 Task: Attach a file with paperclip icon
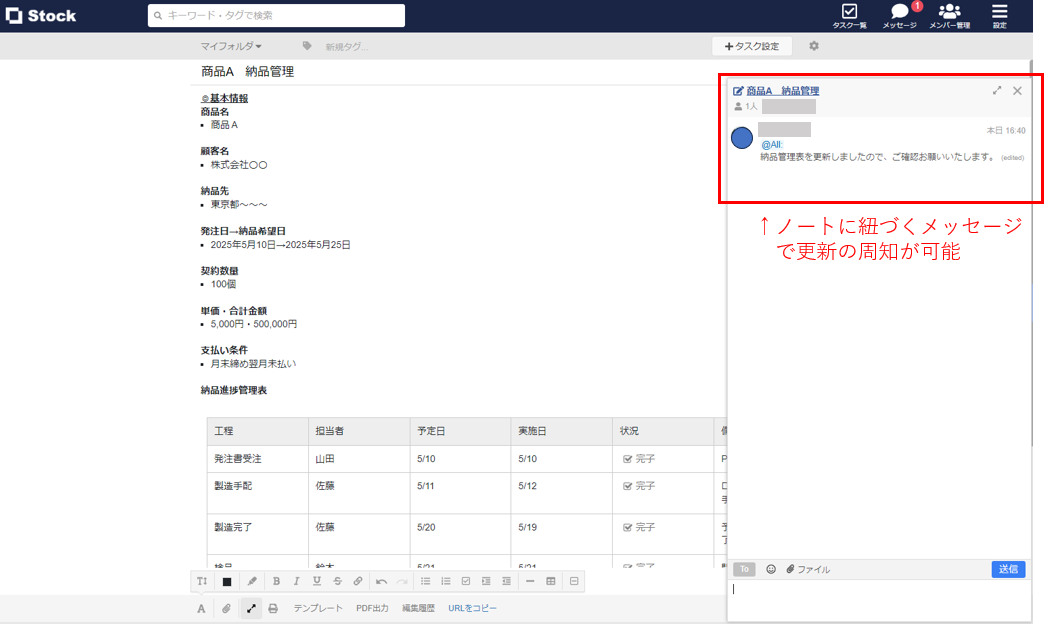[226, 609]
